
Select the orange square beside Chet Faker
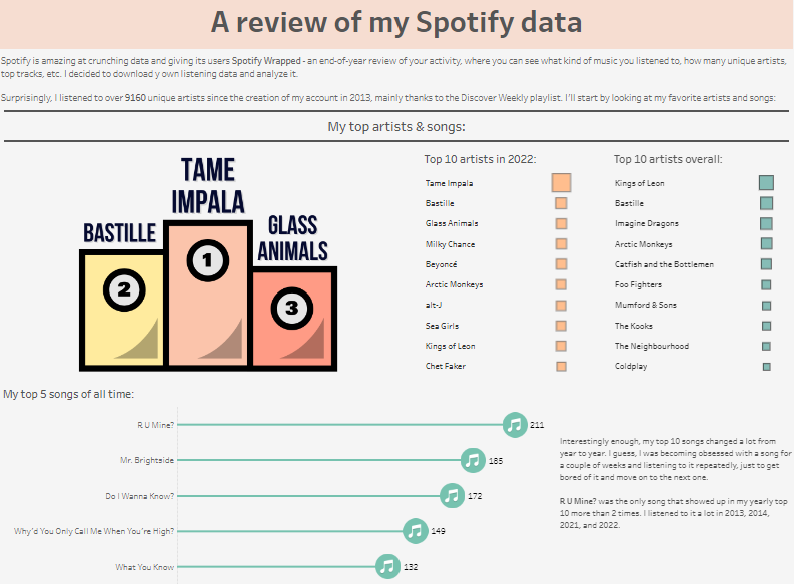point(561,367)
